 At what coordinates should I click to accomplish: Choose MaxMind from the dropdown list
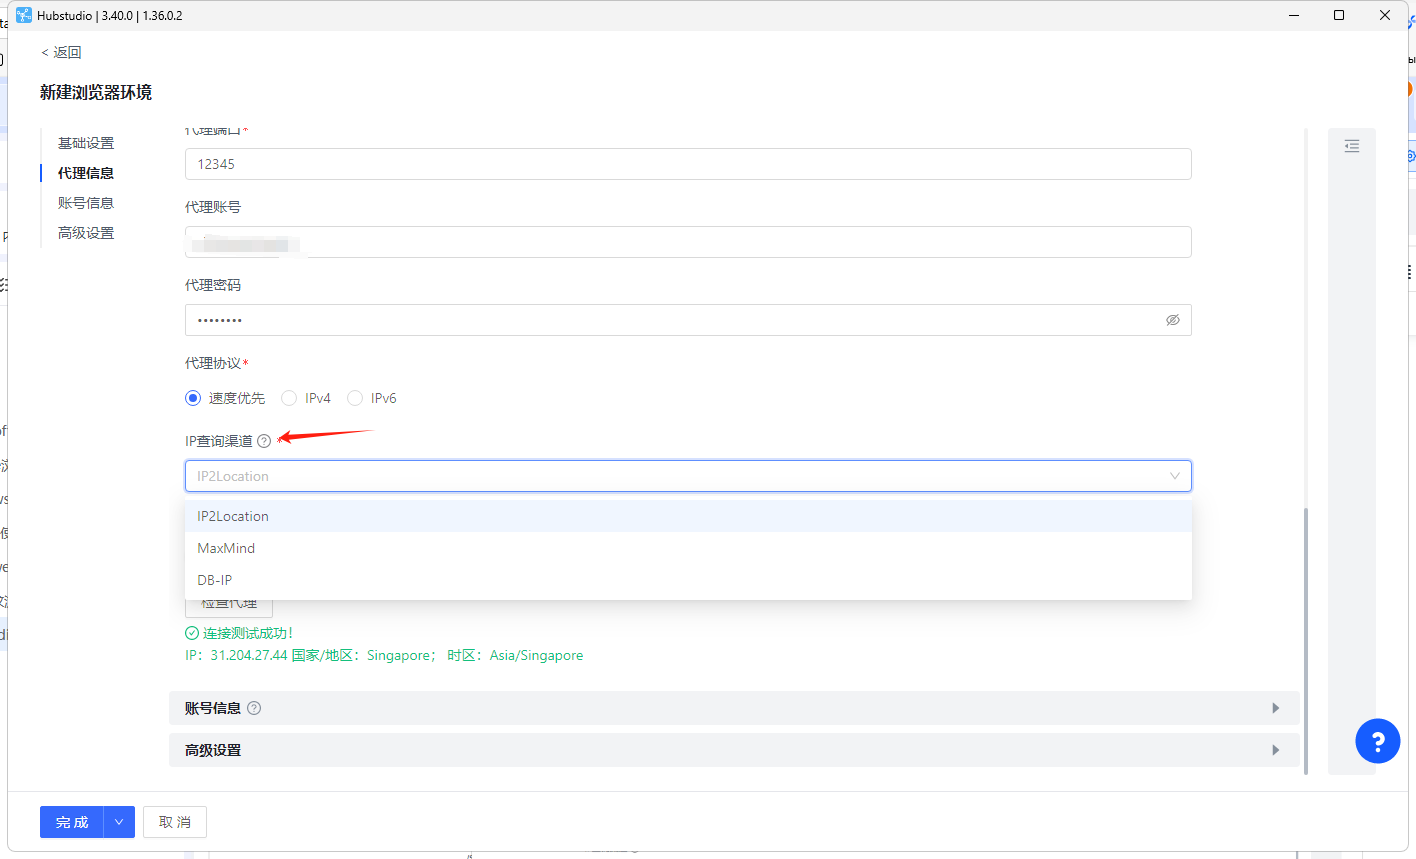[226, 548]
